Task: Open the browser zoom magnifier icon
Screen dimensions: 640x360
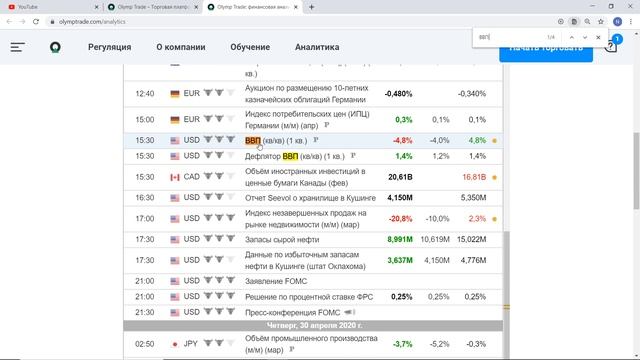Action: [x=587, y=22]
